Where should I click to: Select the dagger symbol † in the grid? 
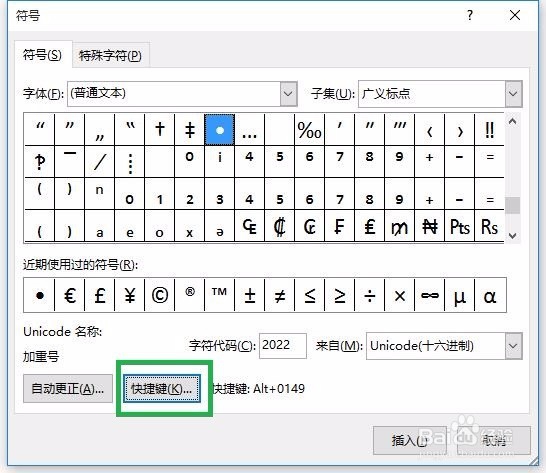pyautogui.click(x=159, y=130)
